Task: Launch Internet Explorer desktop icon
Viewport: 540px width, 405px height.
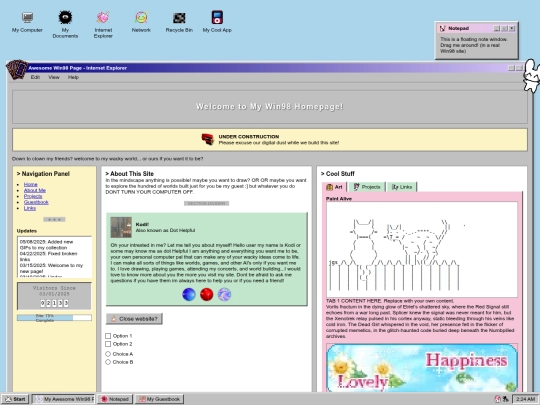Action: point(103,24)
